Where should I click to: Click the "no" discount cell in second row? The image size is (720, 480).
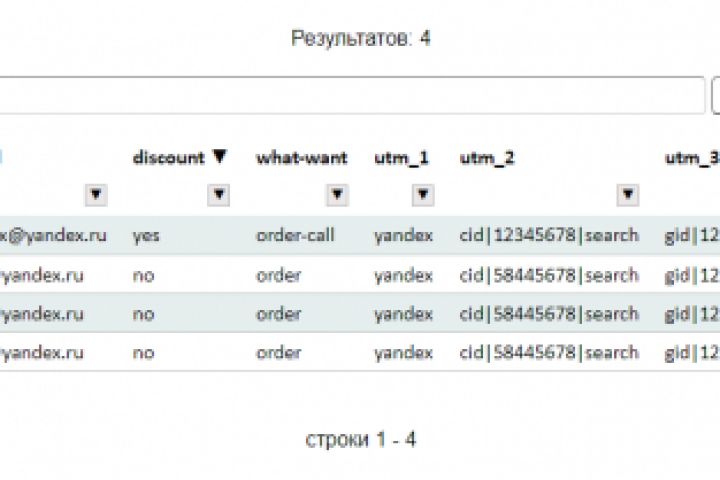click(x=143, y=275)
